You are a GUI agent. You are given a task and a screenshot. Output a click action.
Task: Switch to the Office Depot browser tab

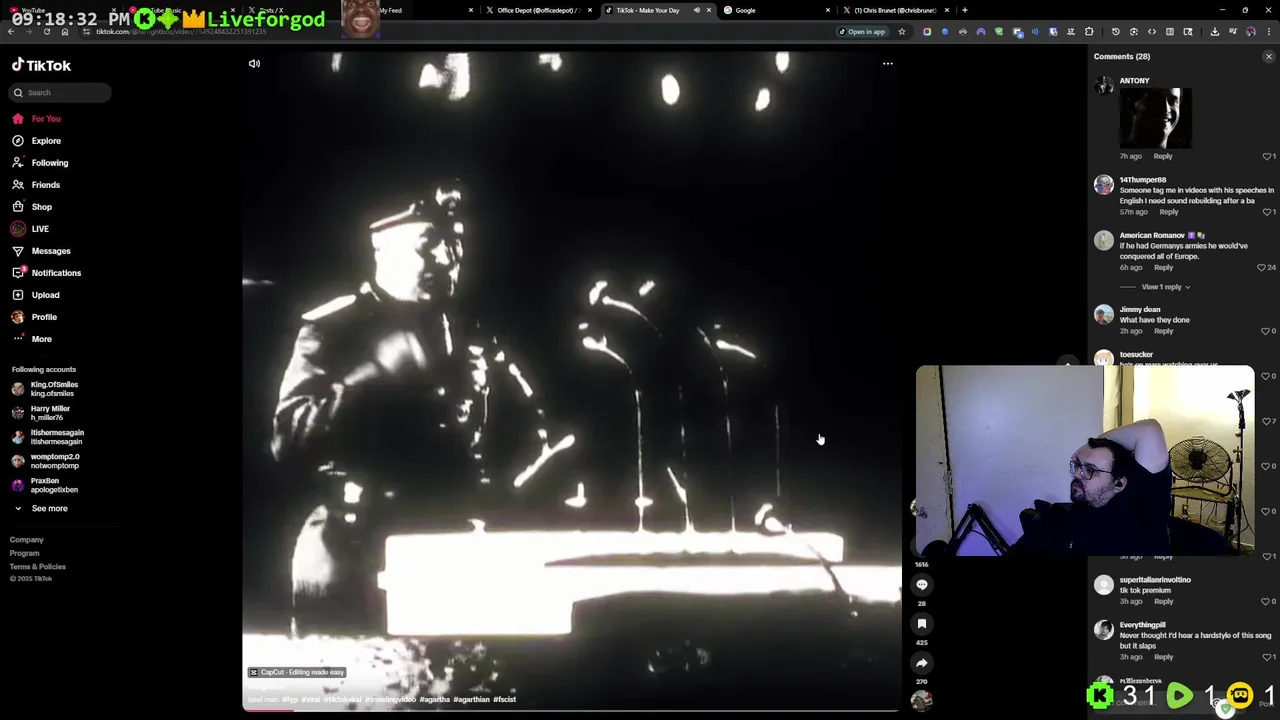537,10
